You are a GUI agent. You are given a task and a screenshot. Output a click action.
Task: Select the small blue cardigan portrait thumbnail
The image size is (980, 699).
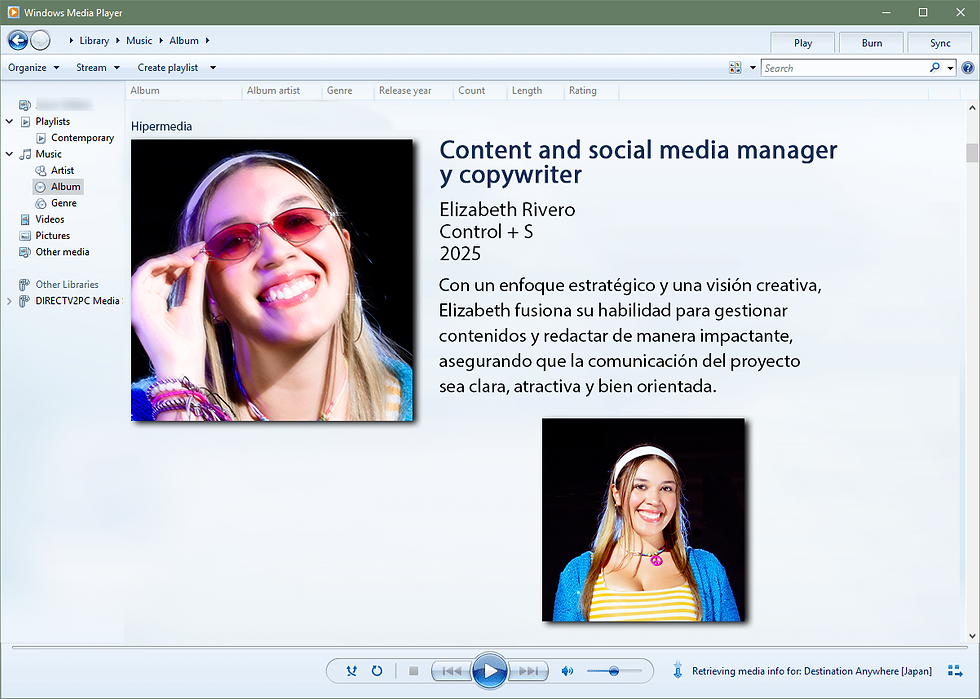(643, 520)
